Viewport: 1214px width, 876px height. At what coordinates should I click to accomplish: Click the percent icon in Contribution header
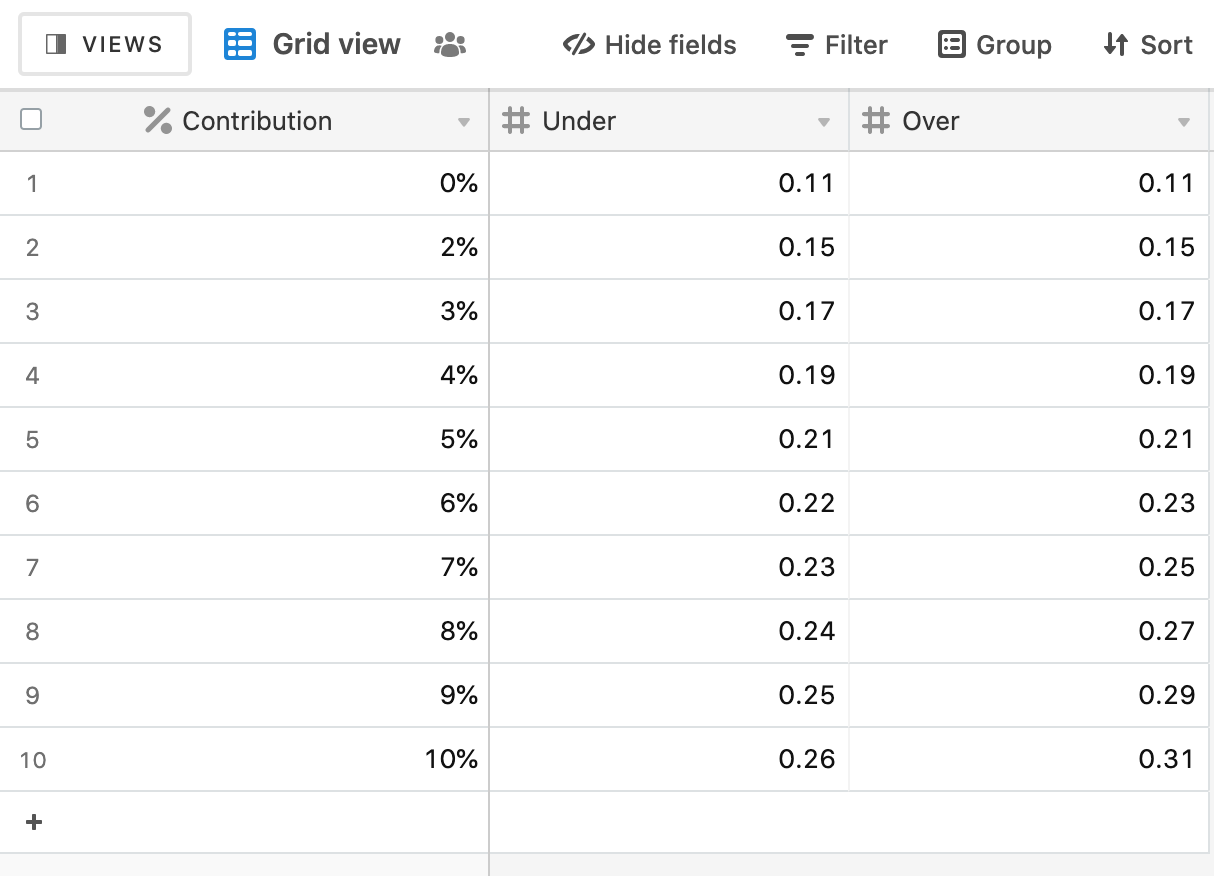(158, 121)
